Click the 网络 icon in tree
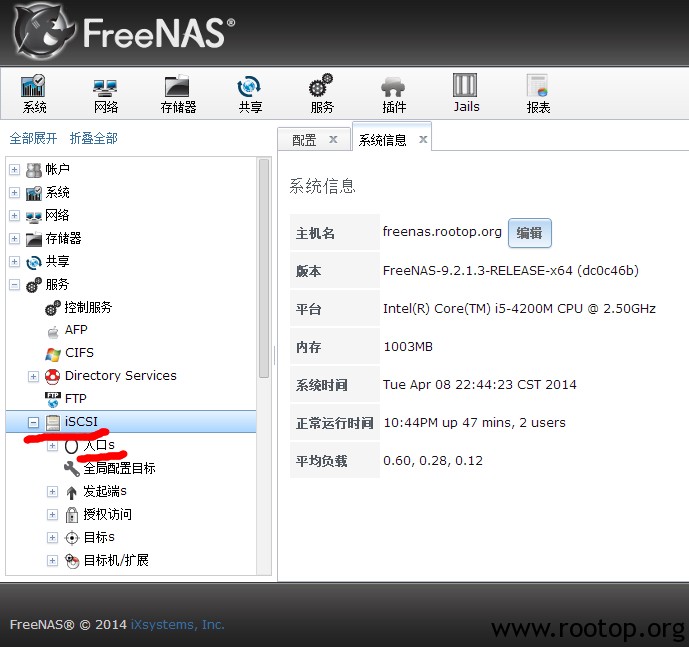 34,217
